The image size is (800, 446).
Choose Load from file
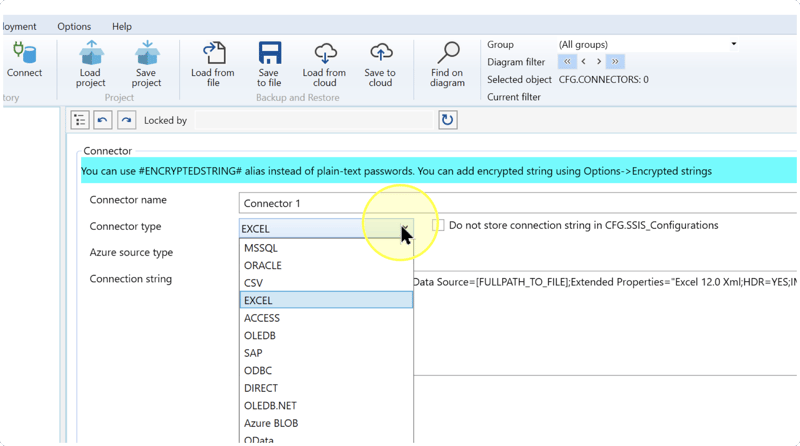213,64
